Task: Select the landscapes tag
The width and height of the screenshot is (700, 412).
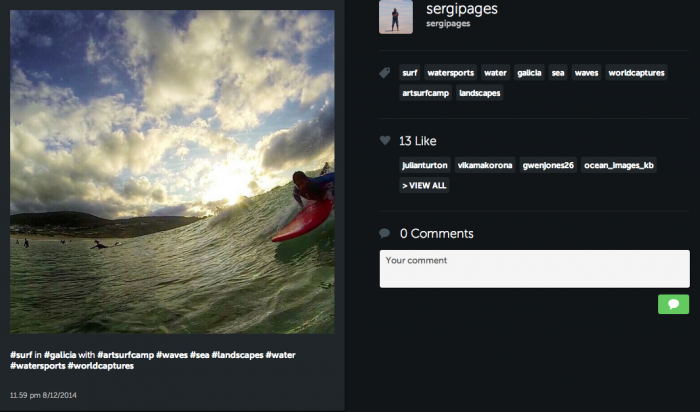Action: [x=480, y=93]
